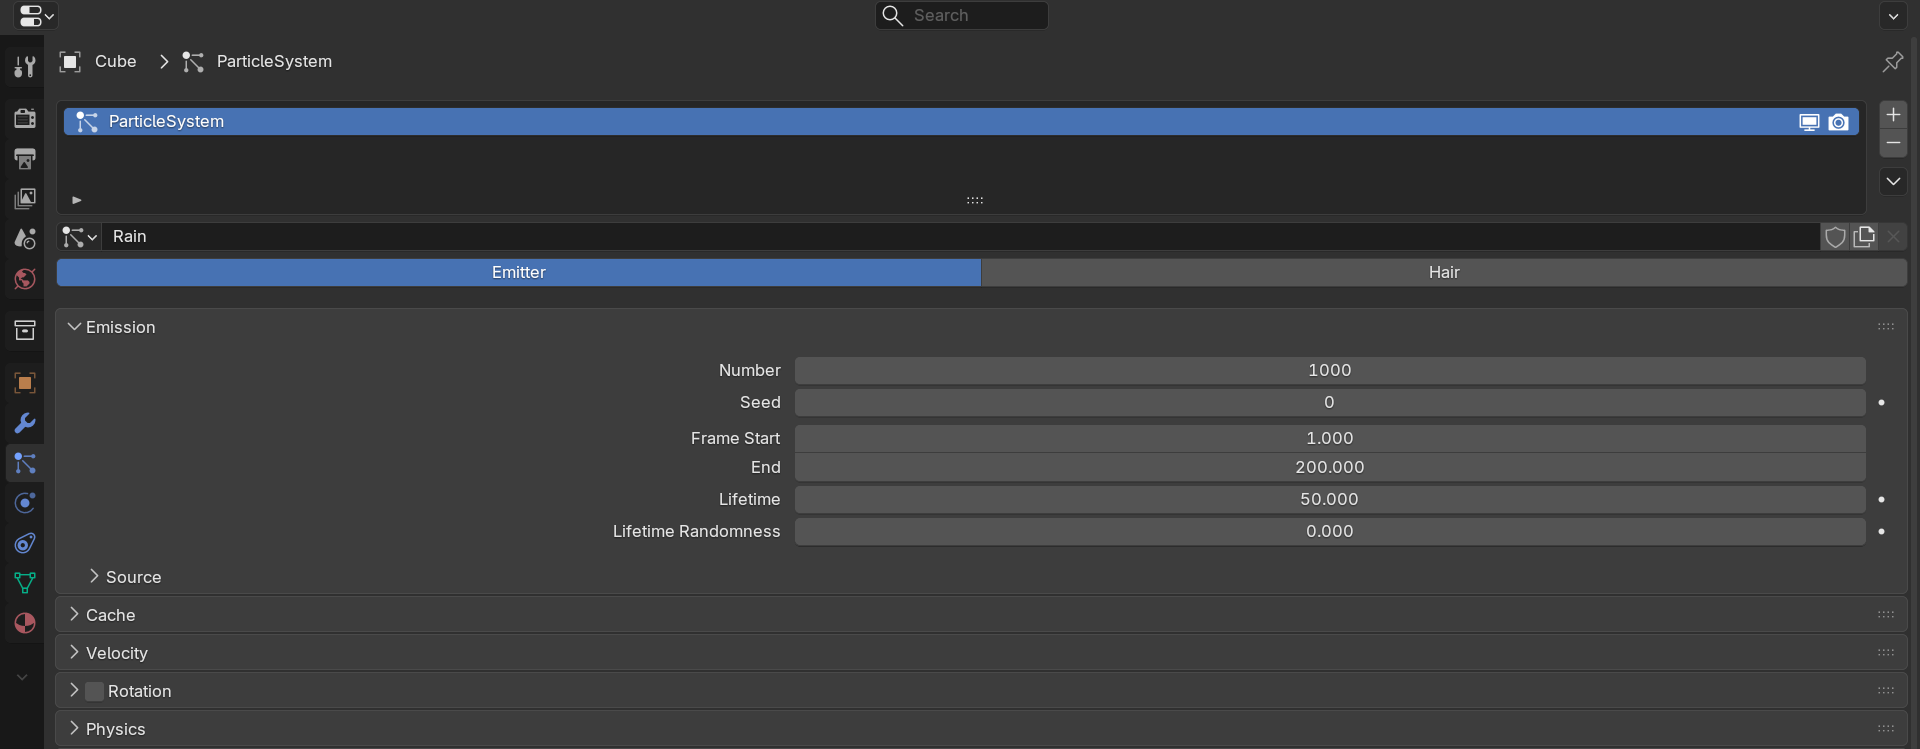Click the search magnifier icon
The width and height of the screenshot is (1920, 749).
pyautogui.click(x=893, y=15)
